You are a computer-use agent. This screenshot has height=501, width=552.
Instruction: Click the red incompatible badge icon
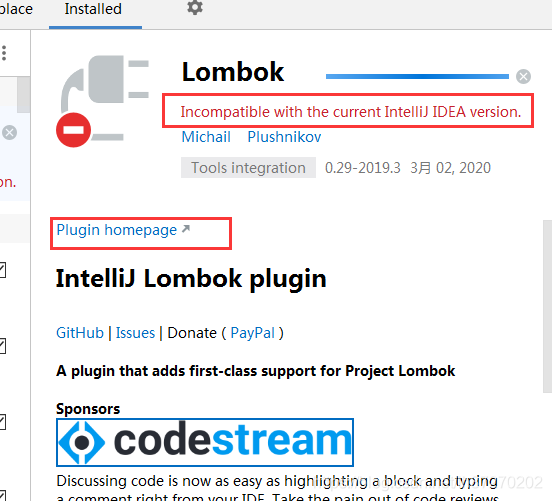[74, 130]
